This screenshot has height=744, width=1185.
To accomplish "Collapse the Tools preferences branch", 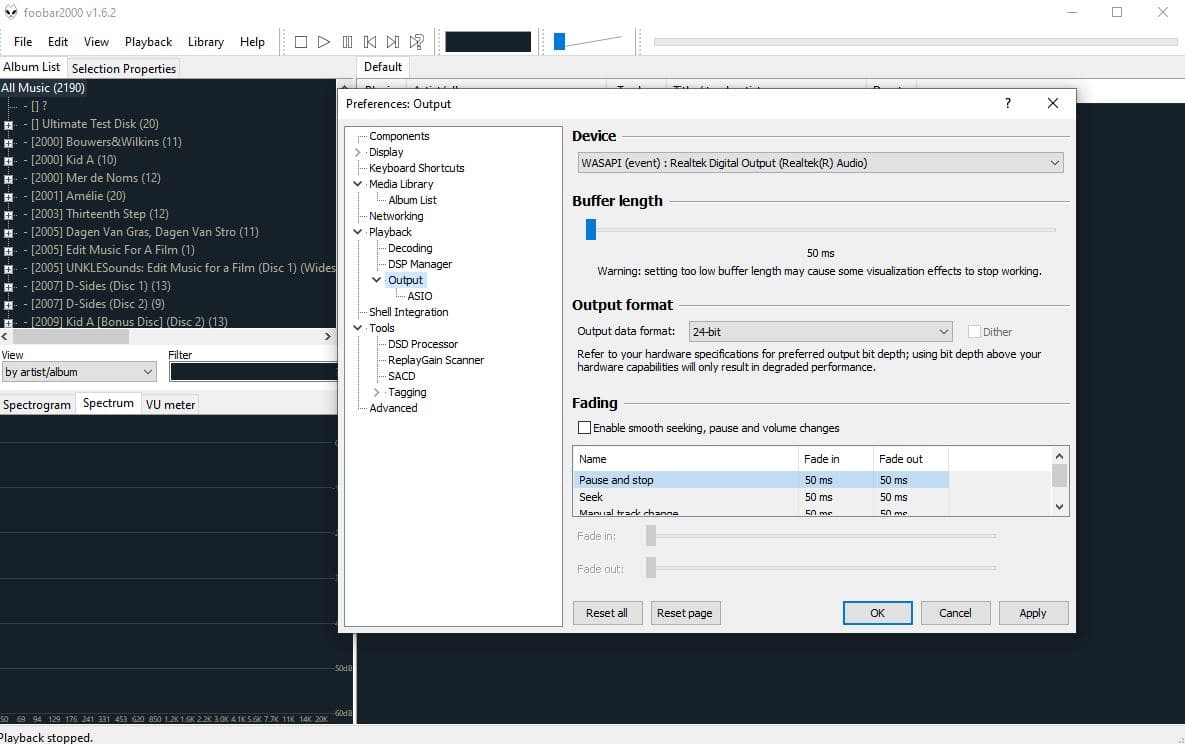I will point(357,327).
